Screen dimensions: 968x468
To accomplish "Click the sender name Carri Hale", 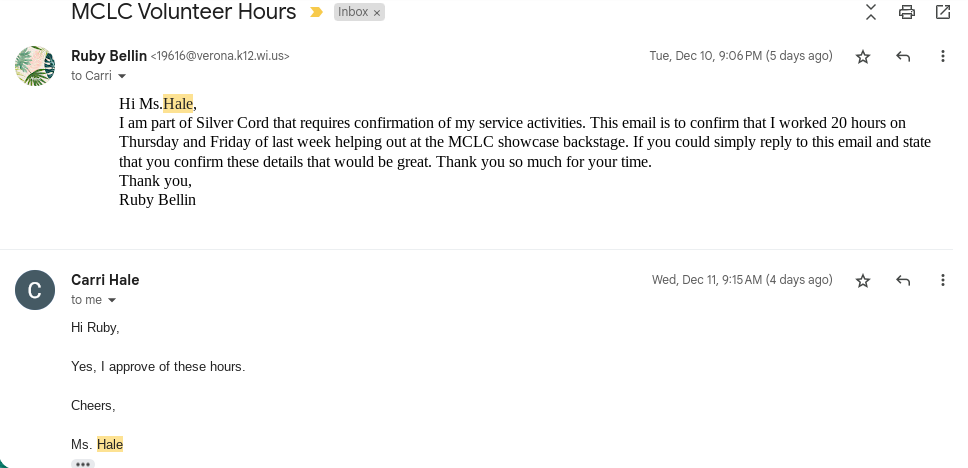I will pos(105,280).
